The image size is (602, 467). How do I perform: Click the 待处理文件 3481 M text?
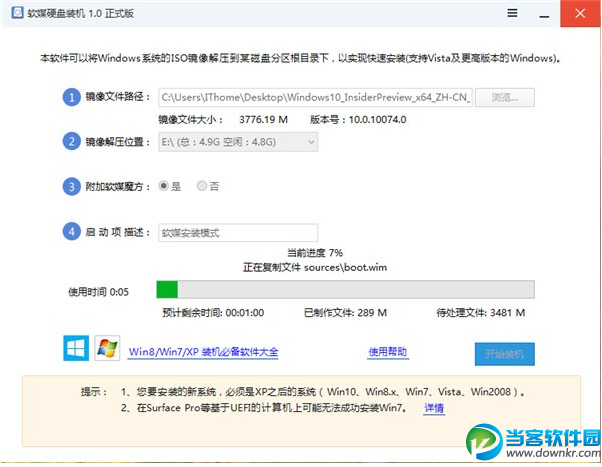pyautogui.click(x=481, y=313)
